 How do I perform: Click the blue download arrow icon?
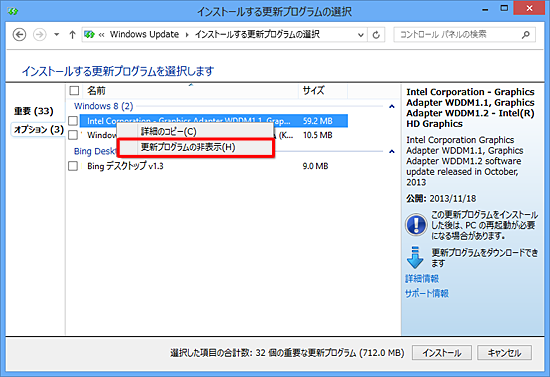(x=415, y=257)
